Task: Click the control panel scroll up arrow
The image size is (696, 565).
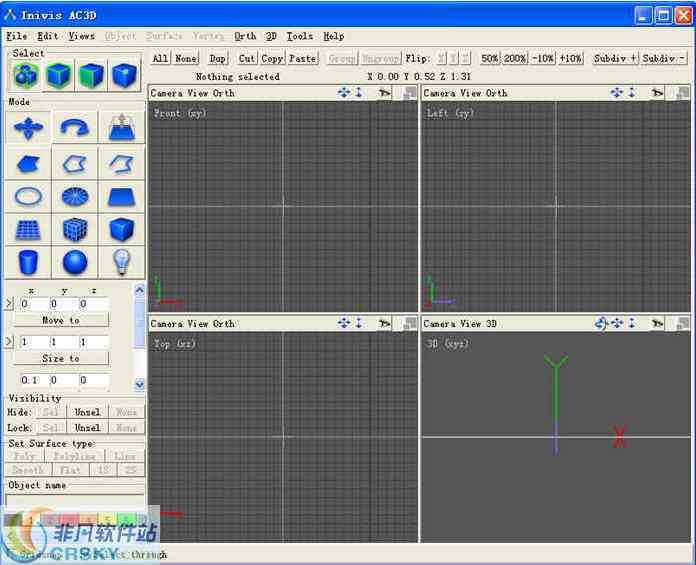Action: pos(139,290)
